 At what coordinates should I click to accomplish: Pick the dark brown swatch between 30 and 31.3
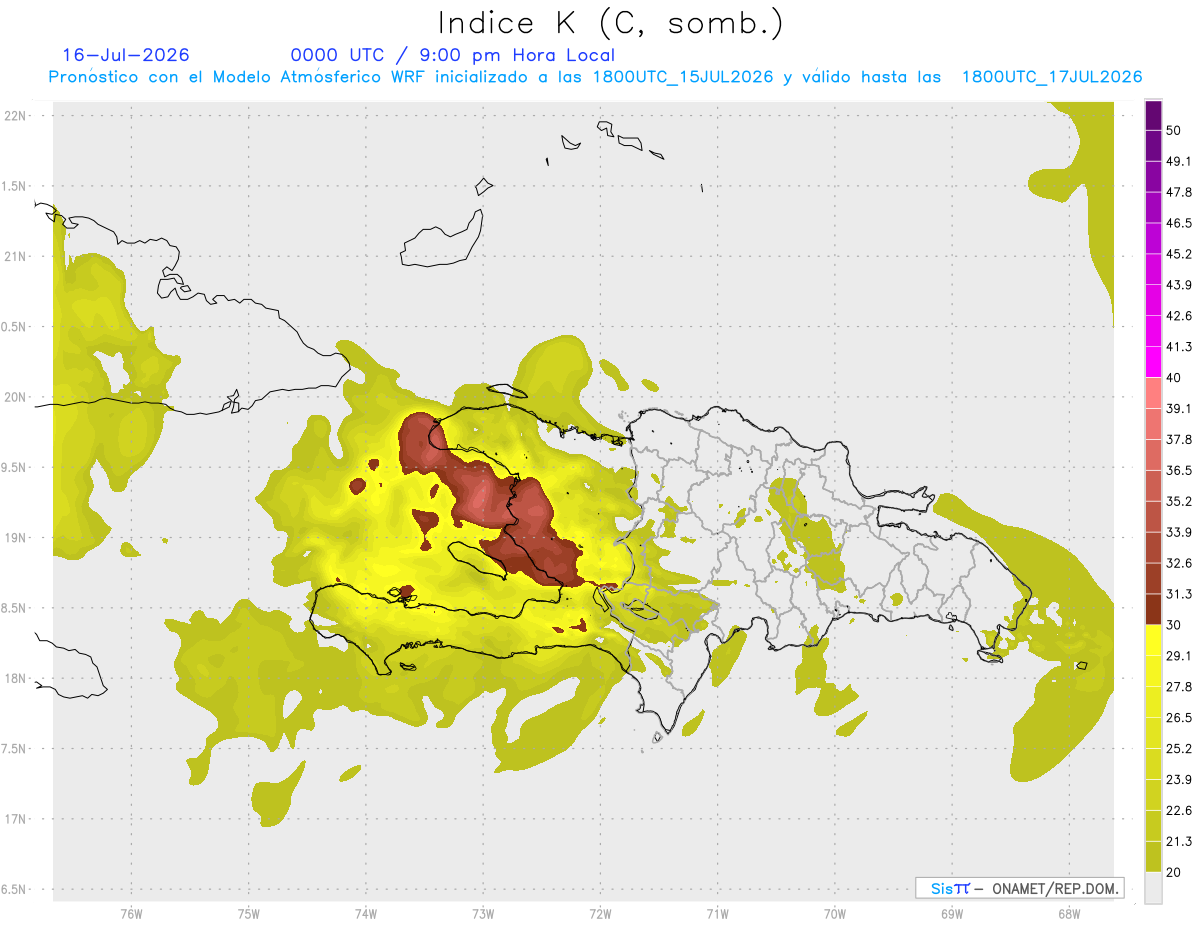(1153, 609)
